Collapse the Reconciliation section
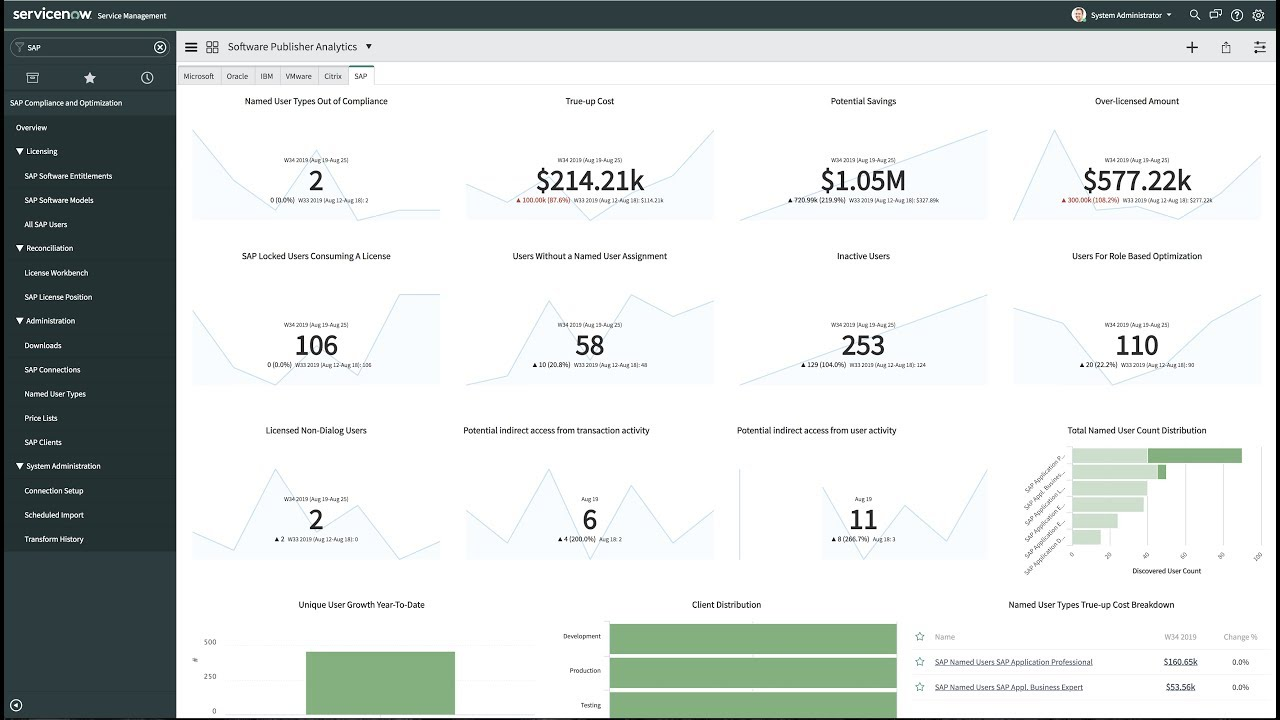The height and width of the screenshot is (720, 1280). [x=20, y=248]
